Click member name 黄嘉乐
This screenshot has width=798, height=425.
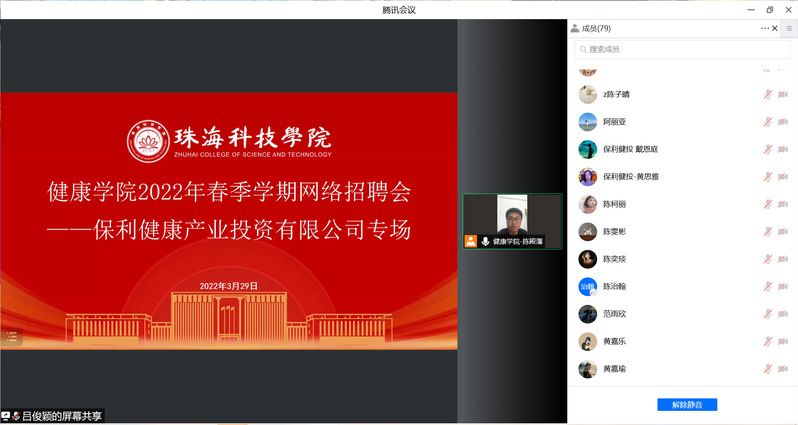tap(615, 342)
